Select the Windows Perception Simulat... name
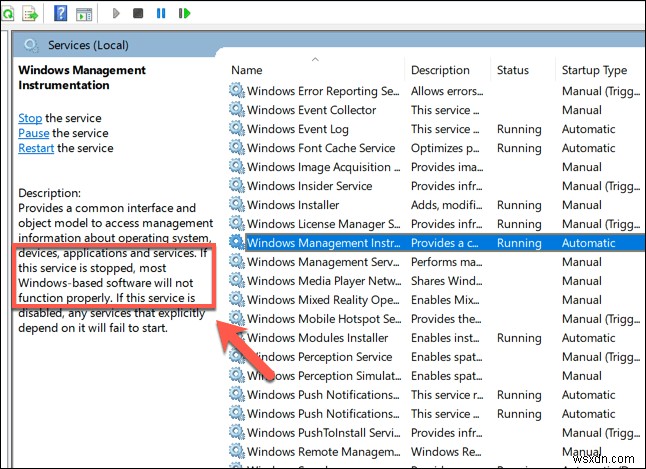Viewport: 646px width, 469px height. [x=324, y=375]
